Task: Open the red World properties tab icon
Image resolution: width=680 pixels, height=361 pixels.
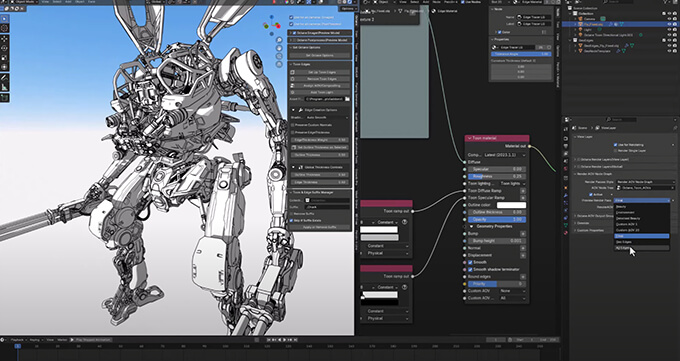Action: 566,168
